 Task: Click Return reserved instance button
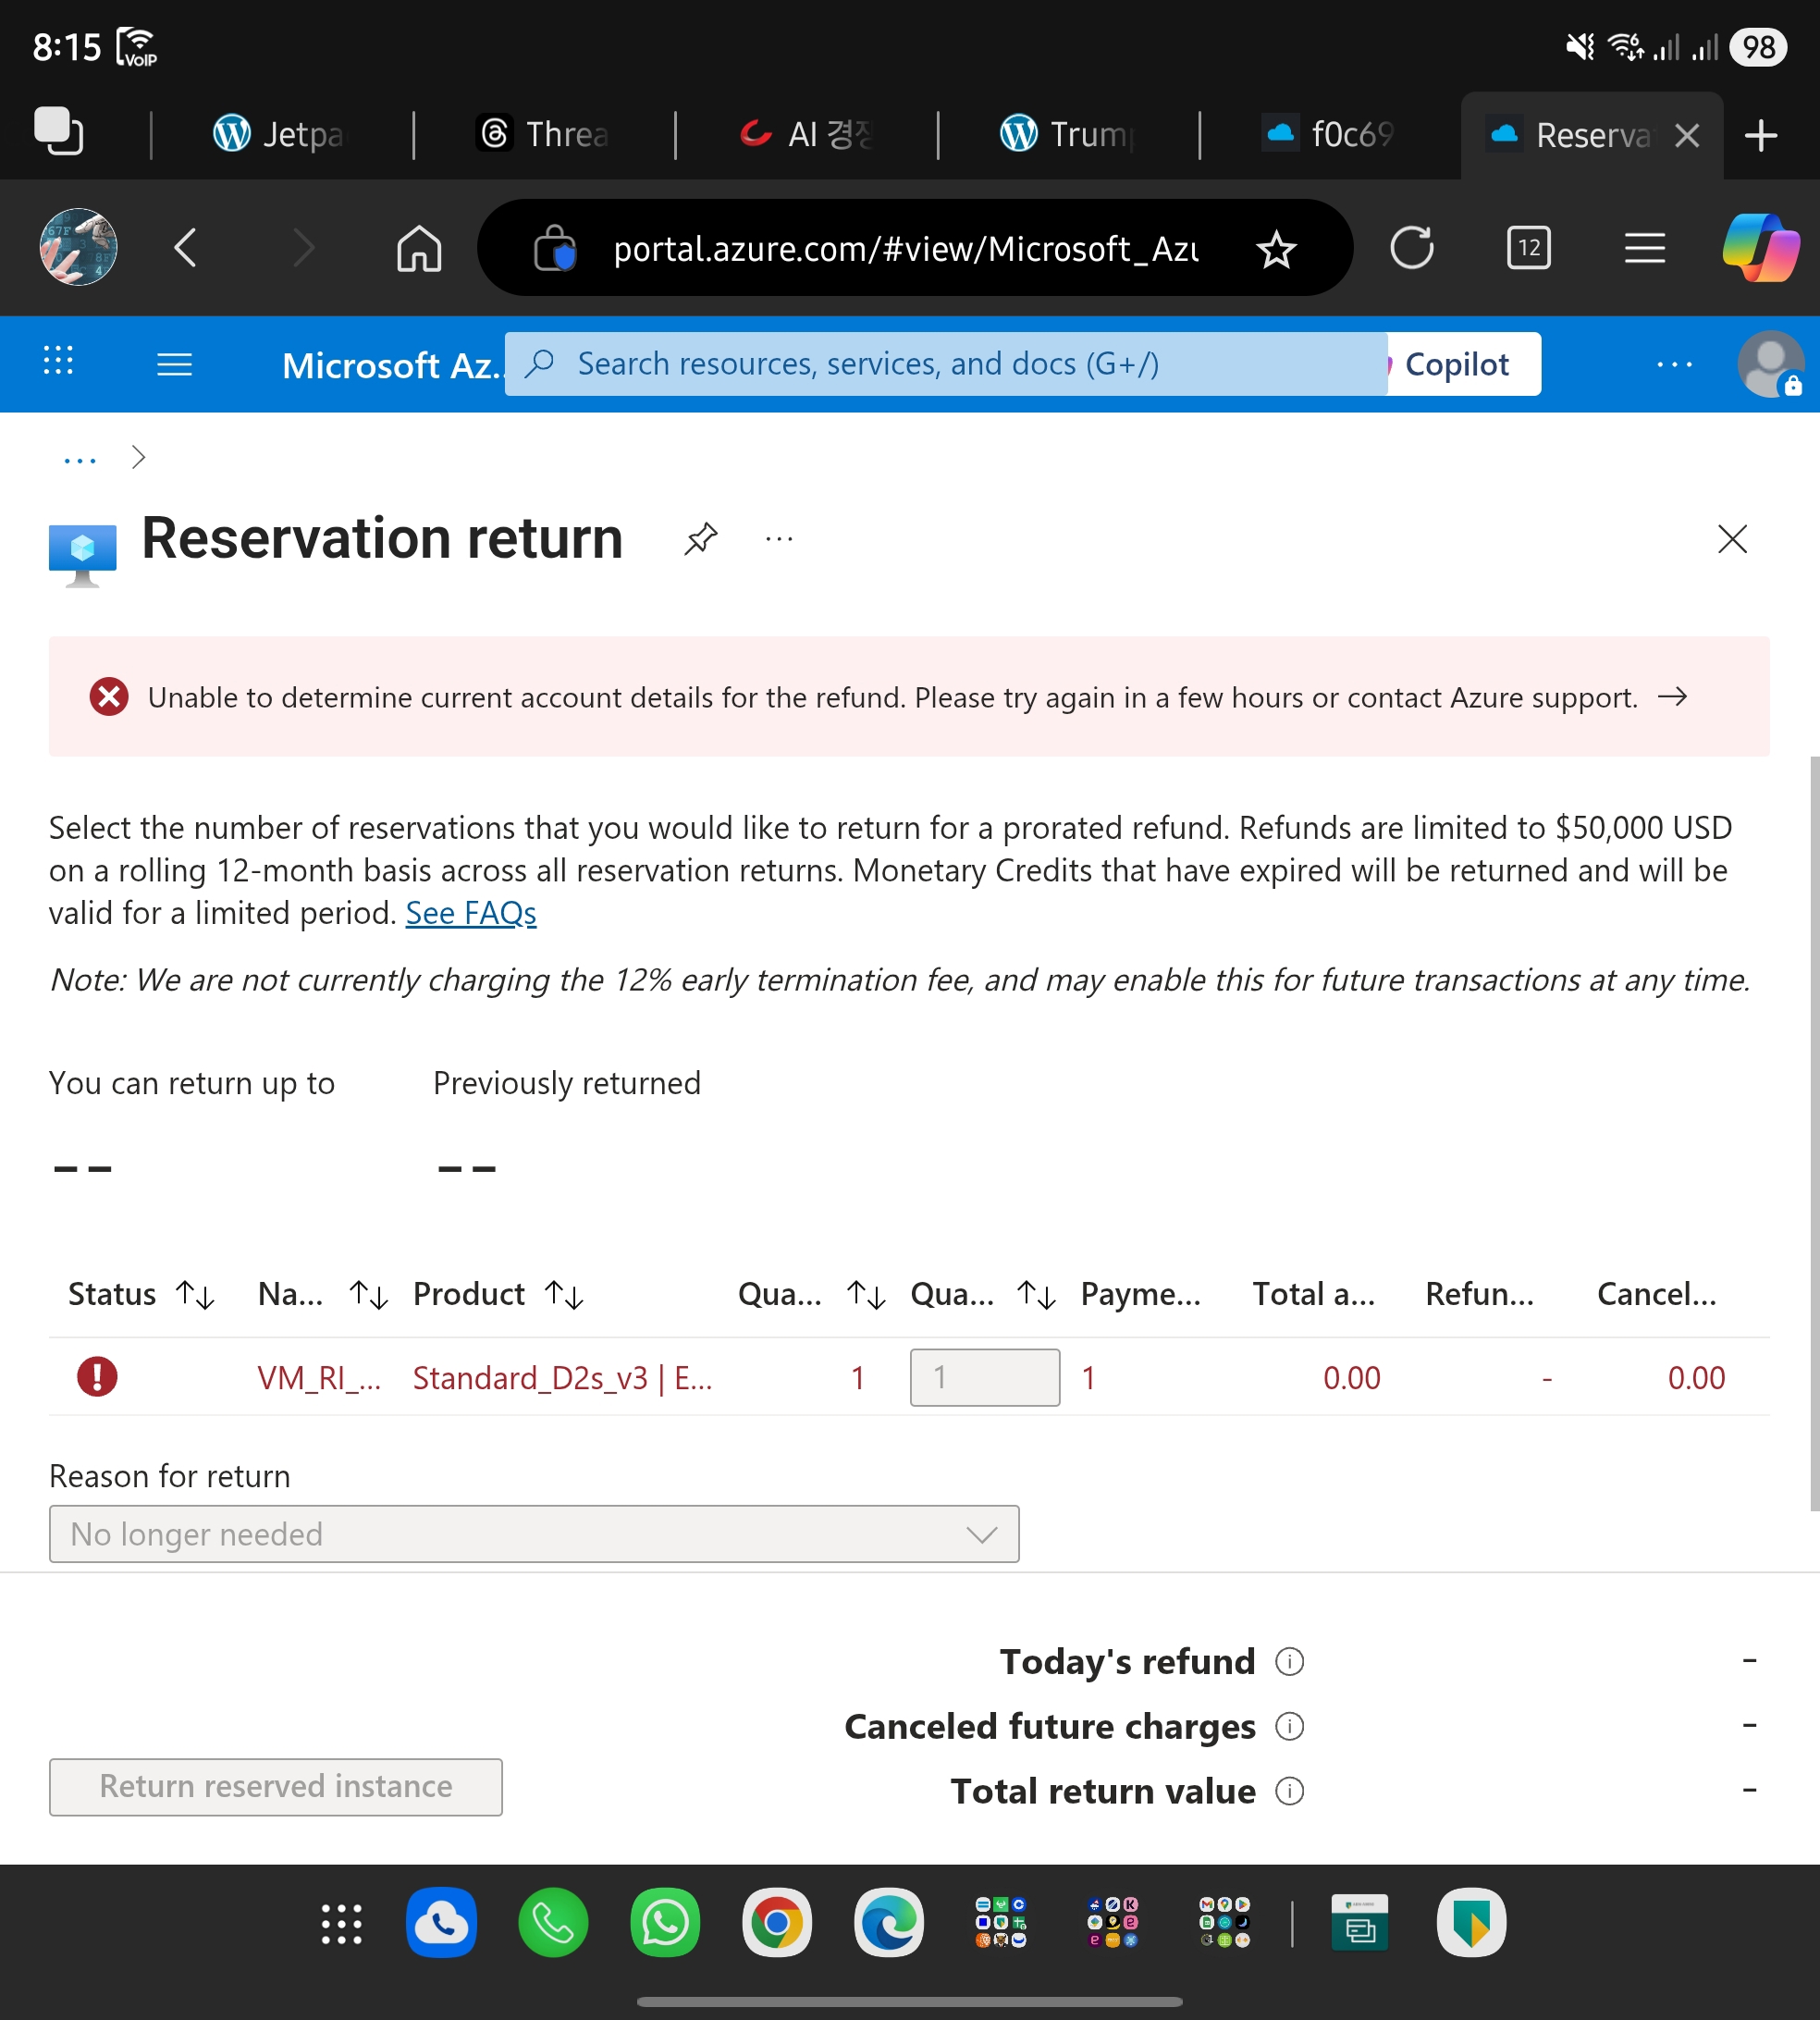point(275,1786)
